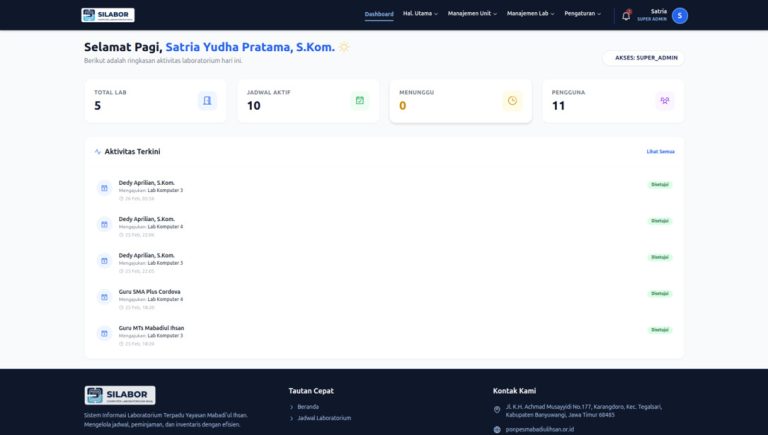Click the Lihat Semua link
The width and height of the screenshot is (768, 435).
(x=660, y=151)
